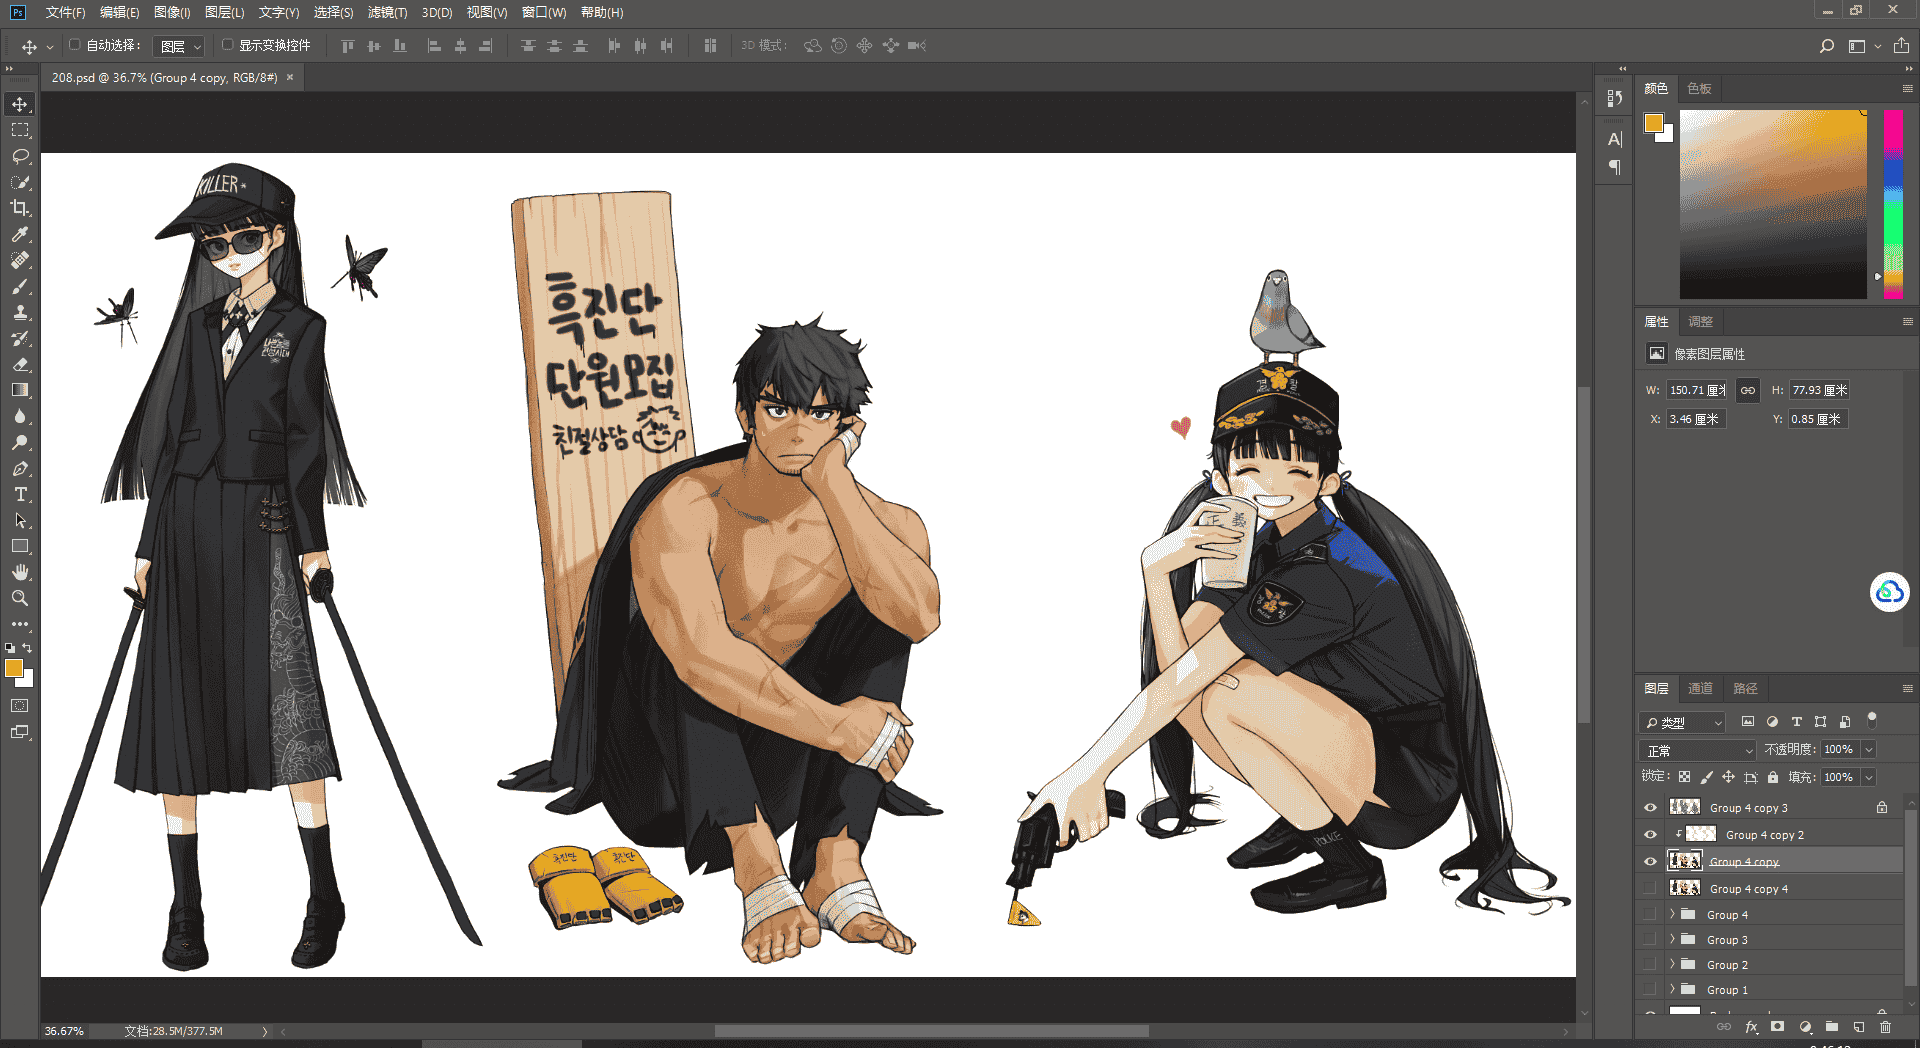The image size is (1920, 1048).
Task: Open the 正常 blend mode dropdown
Action: point(1698,750)
